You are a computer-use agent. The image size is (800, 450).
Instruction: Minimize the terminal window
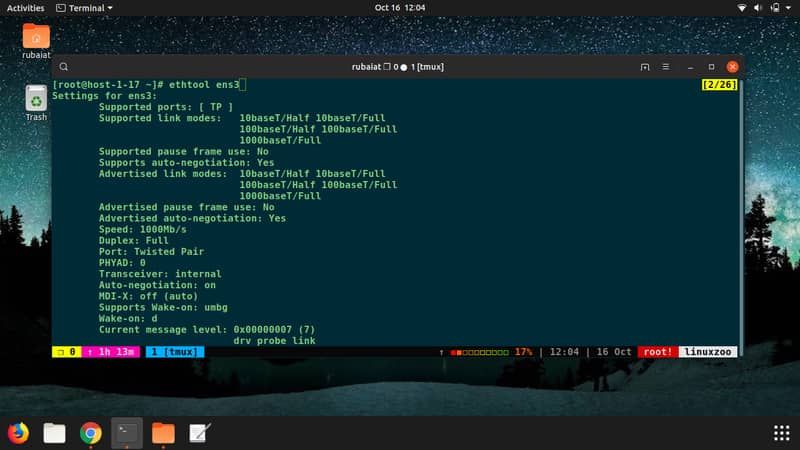coord(690,67)
